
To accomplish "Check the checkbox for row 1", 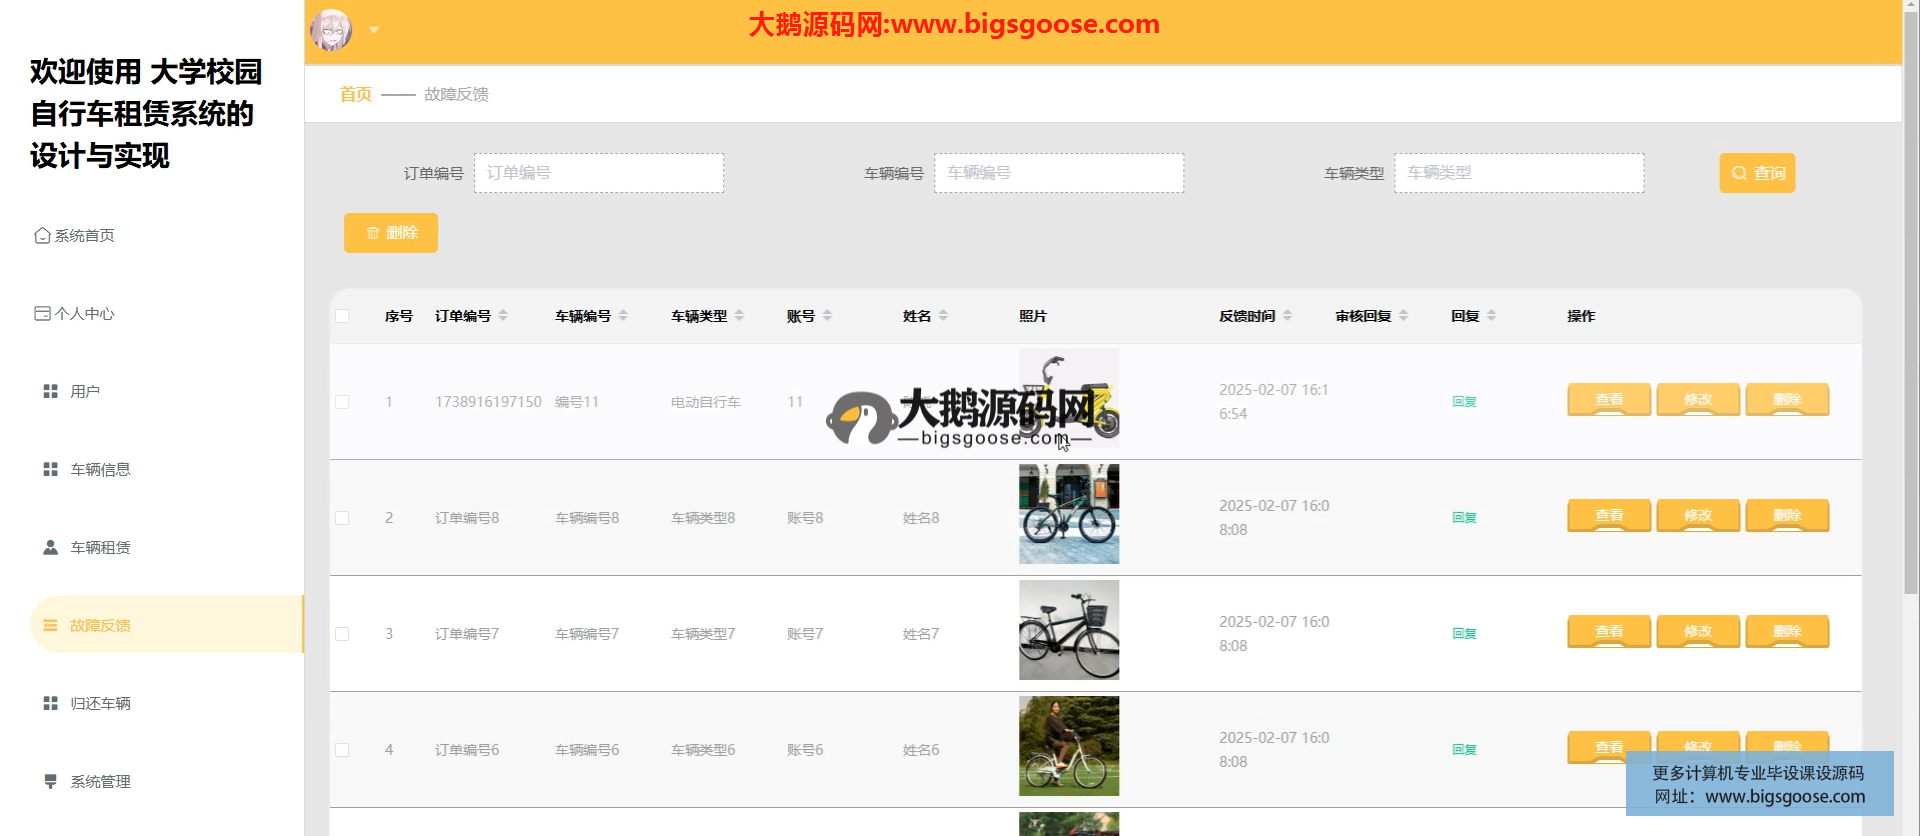I will click(x=342, y=402).
